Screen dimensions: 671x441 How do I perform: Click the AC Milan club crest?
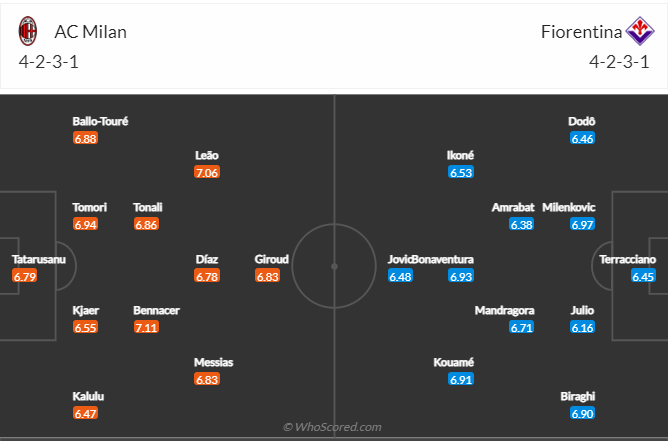27,31
